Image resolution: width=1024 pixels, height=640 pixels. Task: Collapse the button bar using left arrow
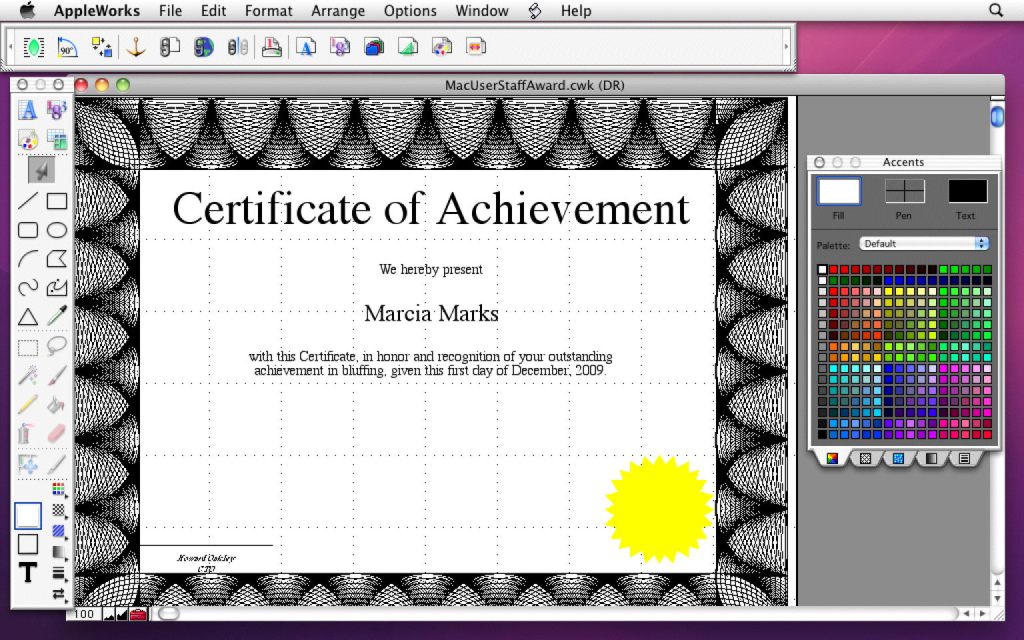coord(10,47)
